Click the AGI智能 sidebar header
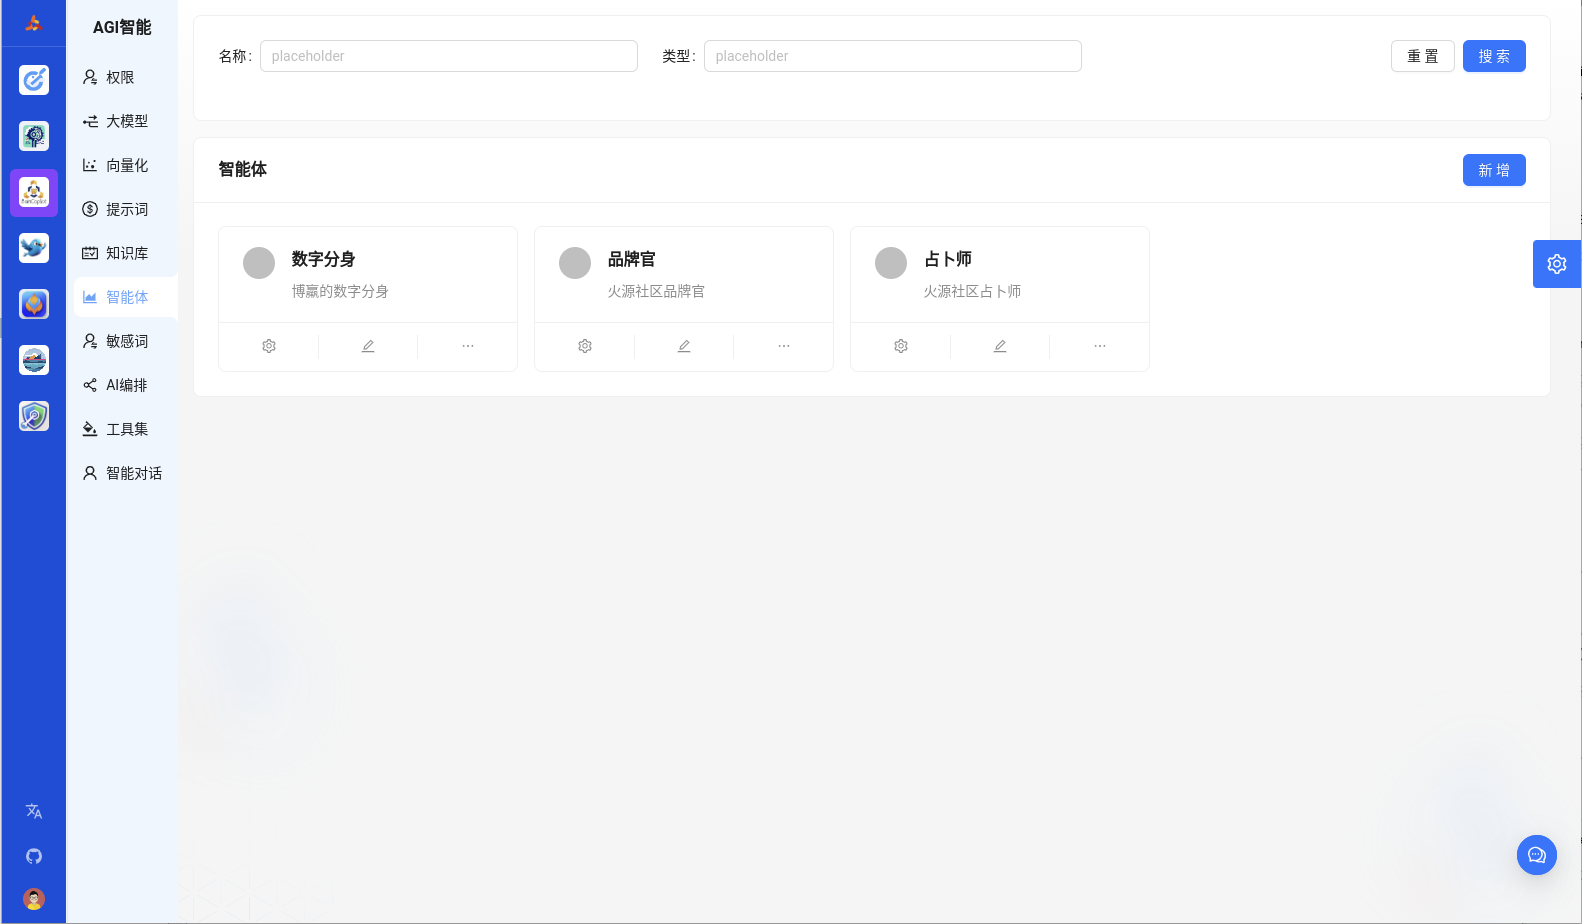Image resolution: width=1582 pixels, height=924 pixels. (122, 27)
